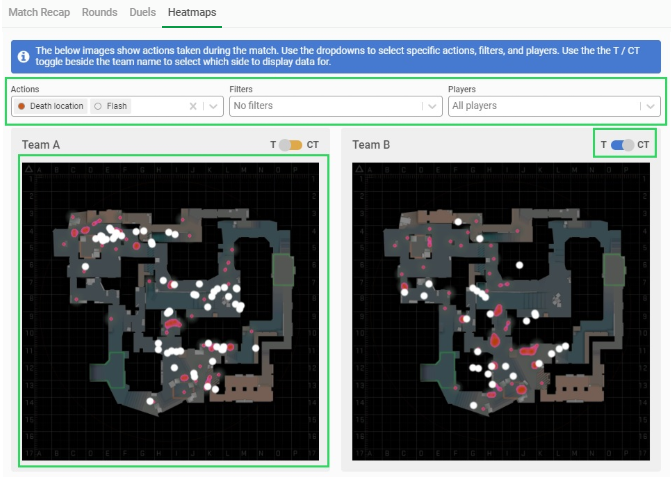
Task: Open the All players dropdown
Action: tap(554, 106)
